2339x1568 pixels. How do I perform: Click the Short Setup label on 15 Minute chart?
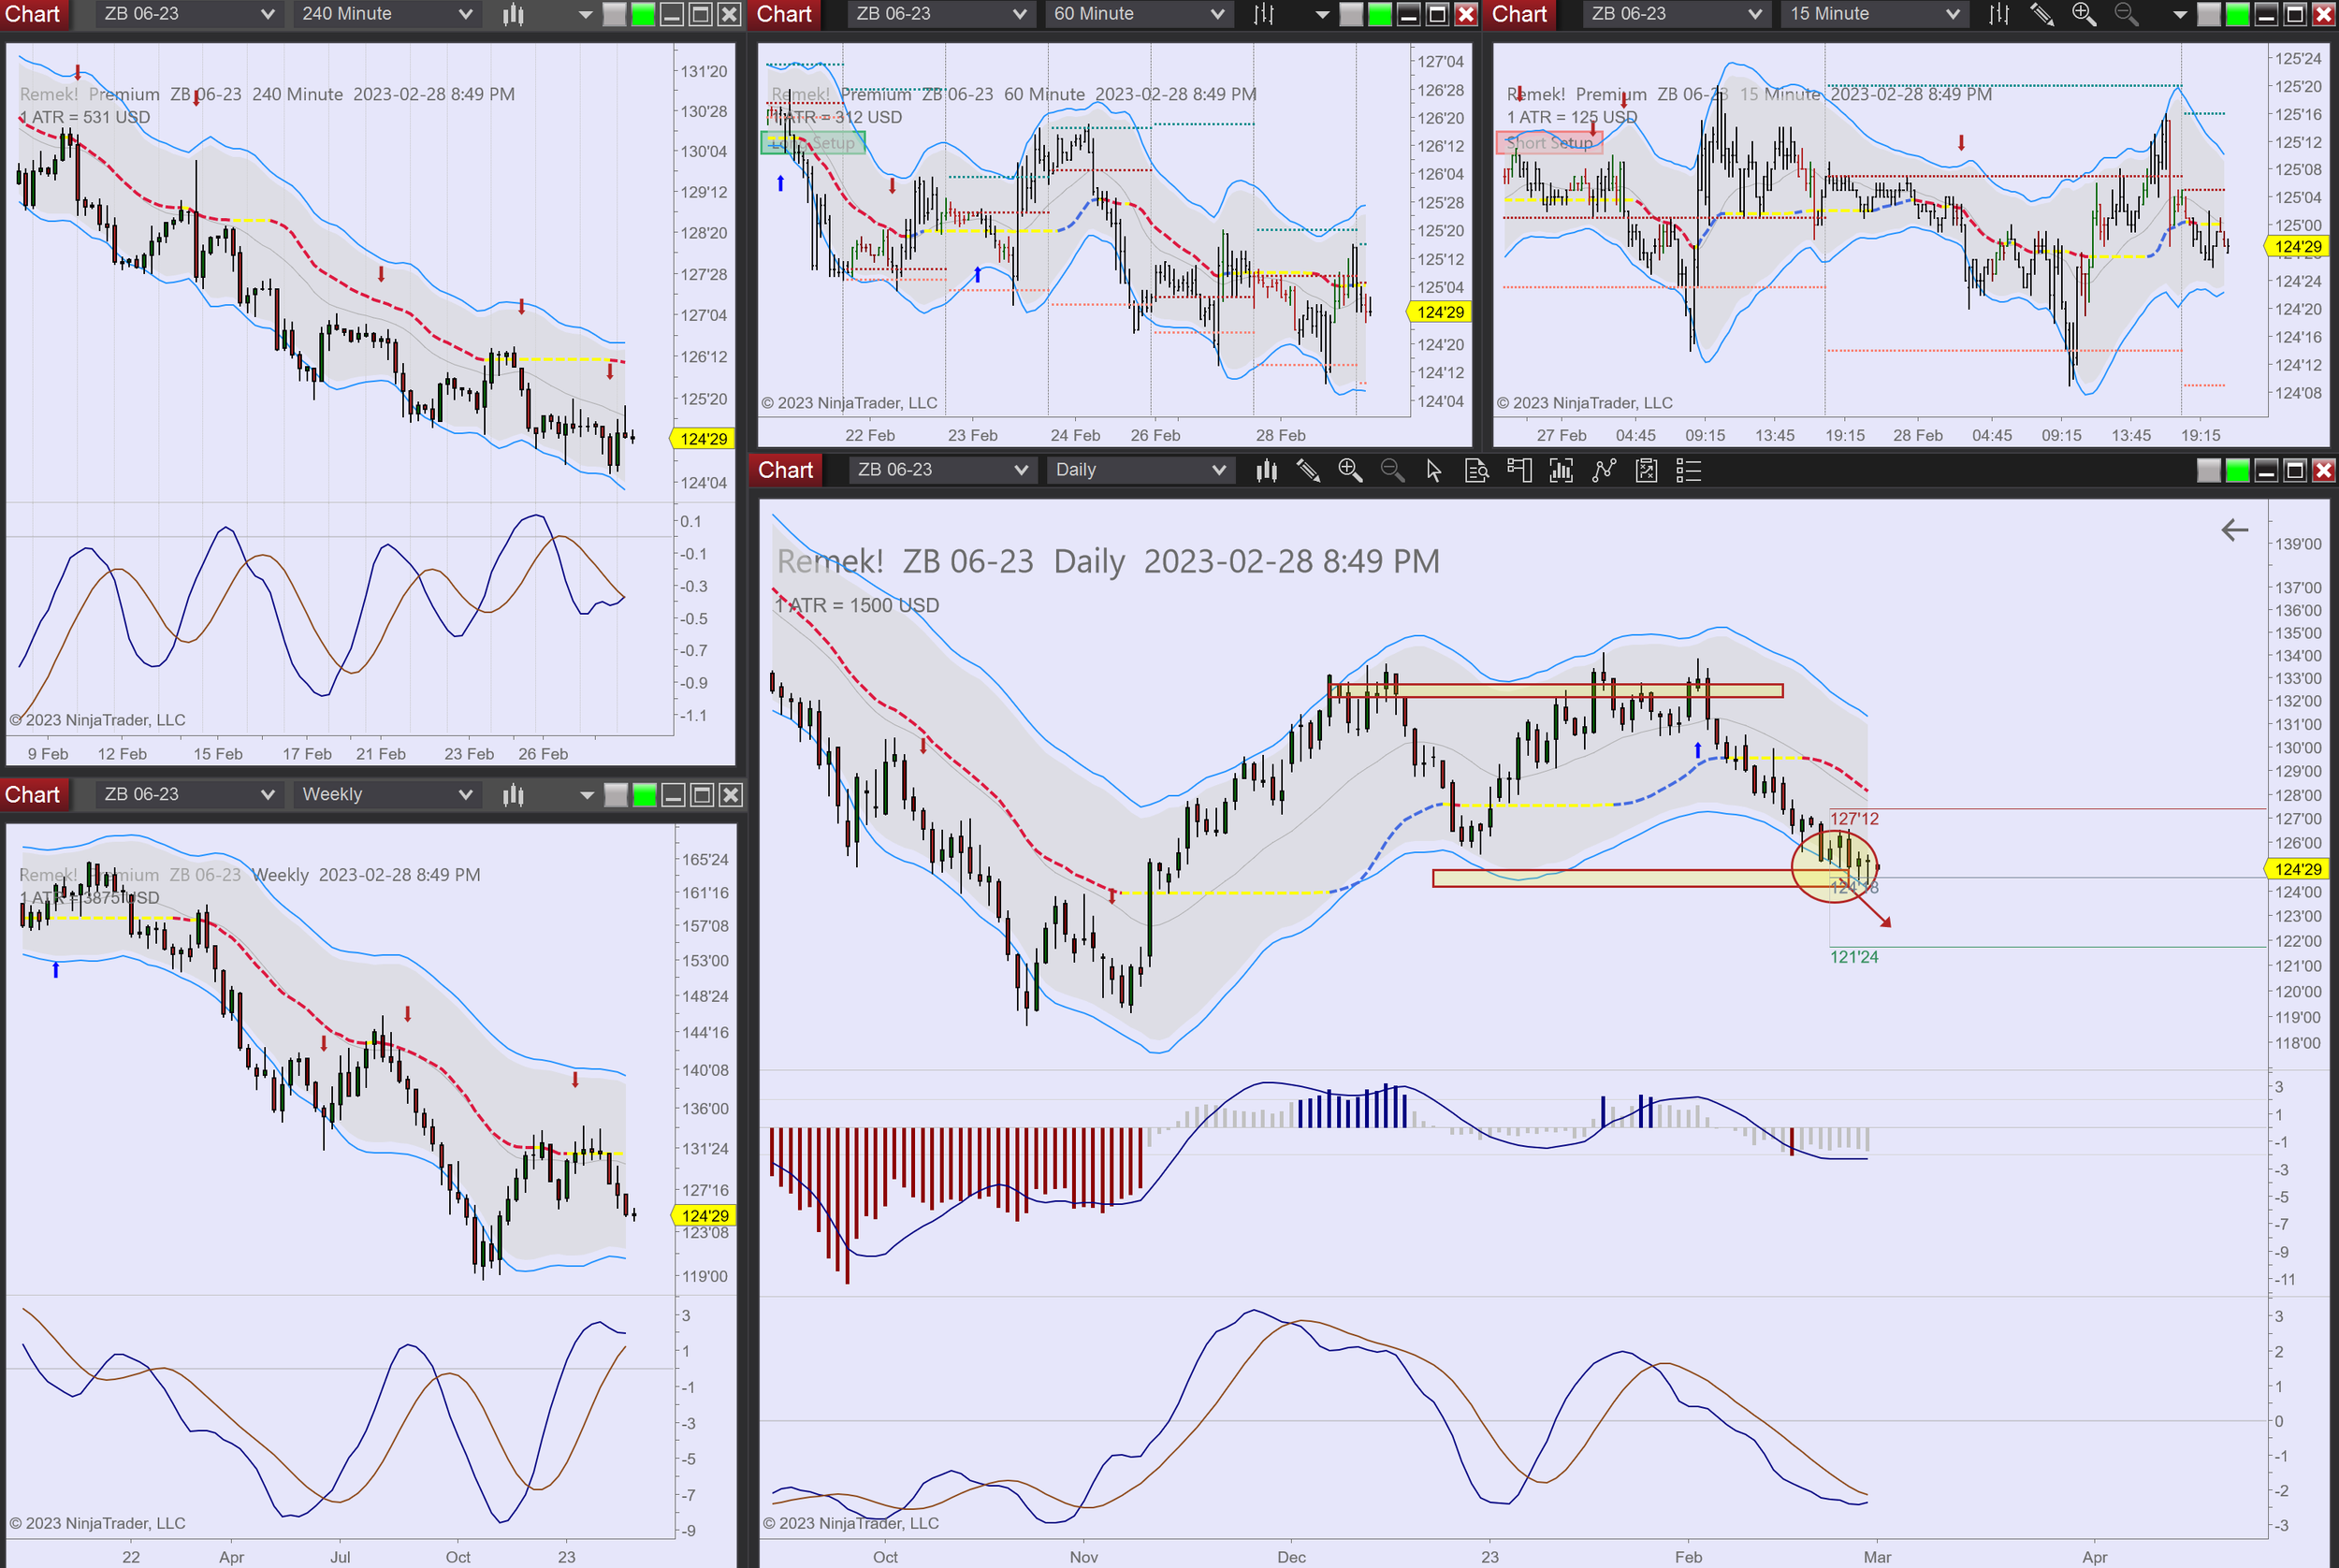1548,143
